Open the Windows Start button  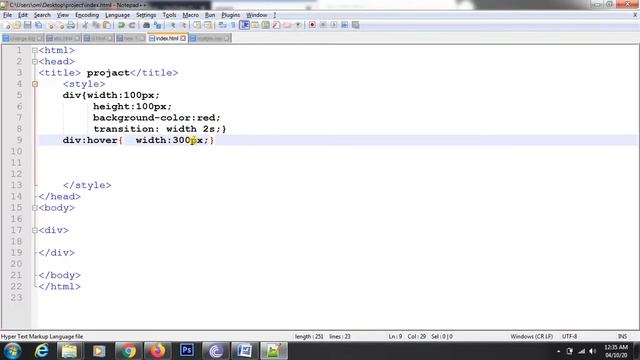(x=12, y=351)
